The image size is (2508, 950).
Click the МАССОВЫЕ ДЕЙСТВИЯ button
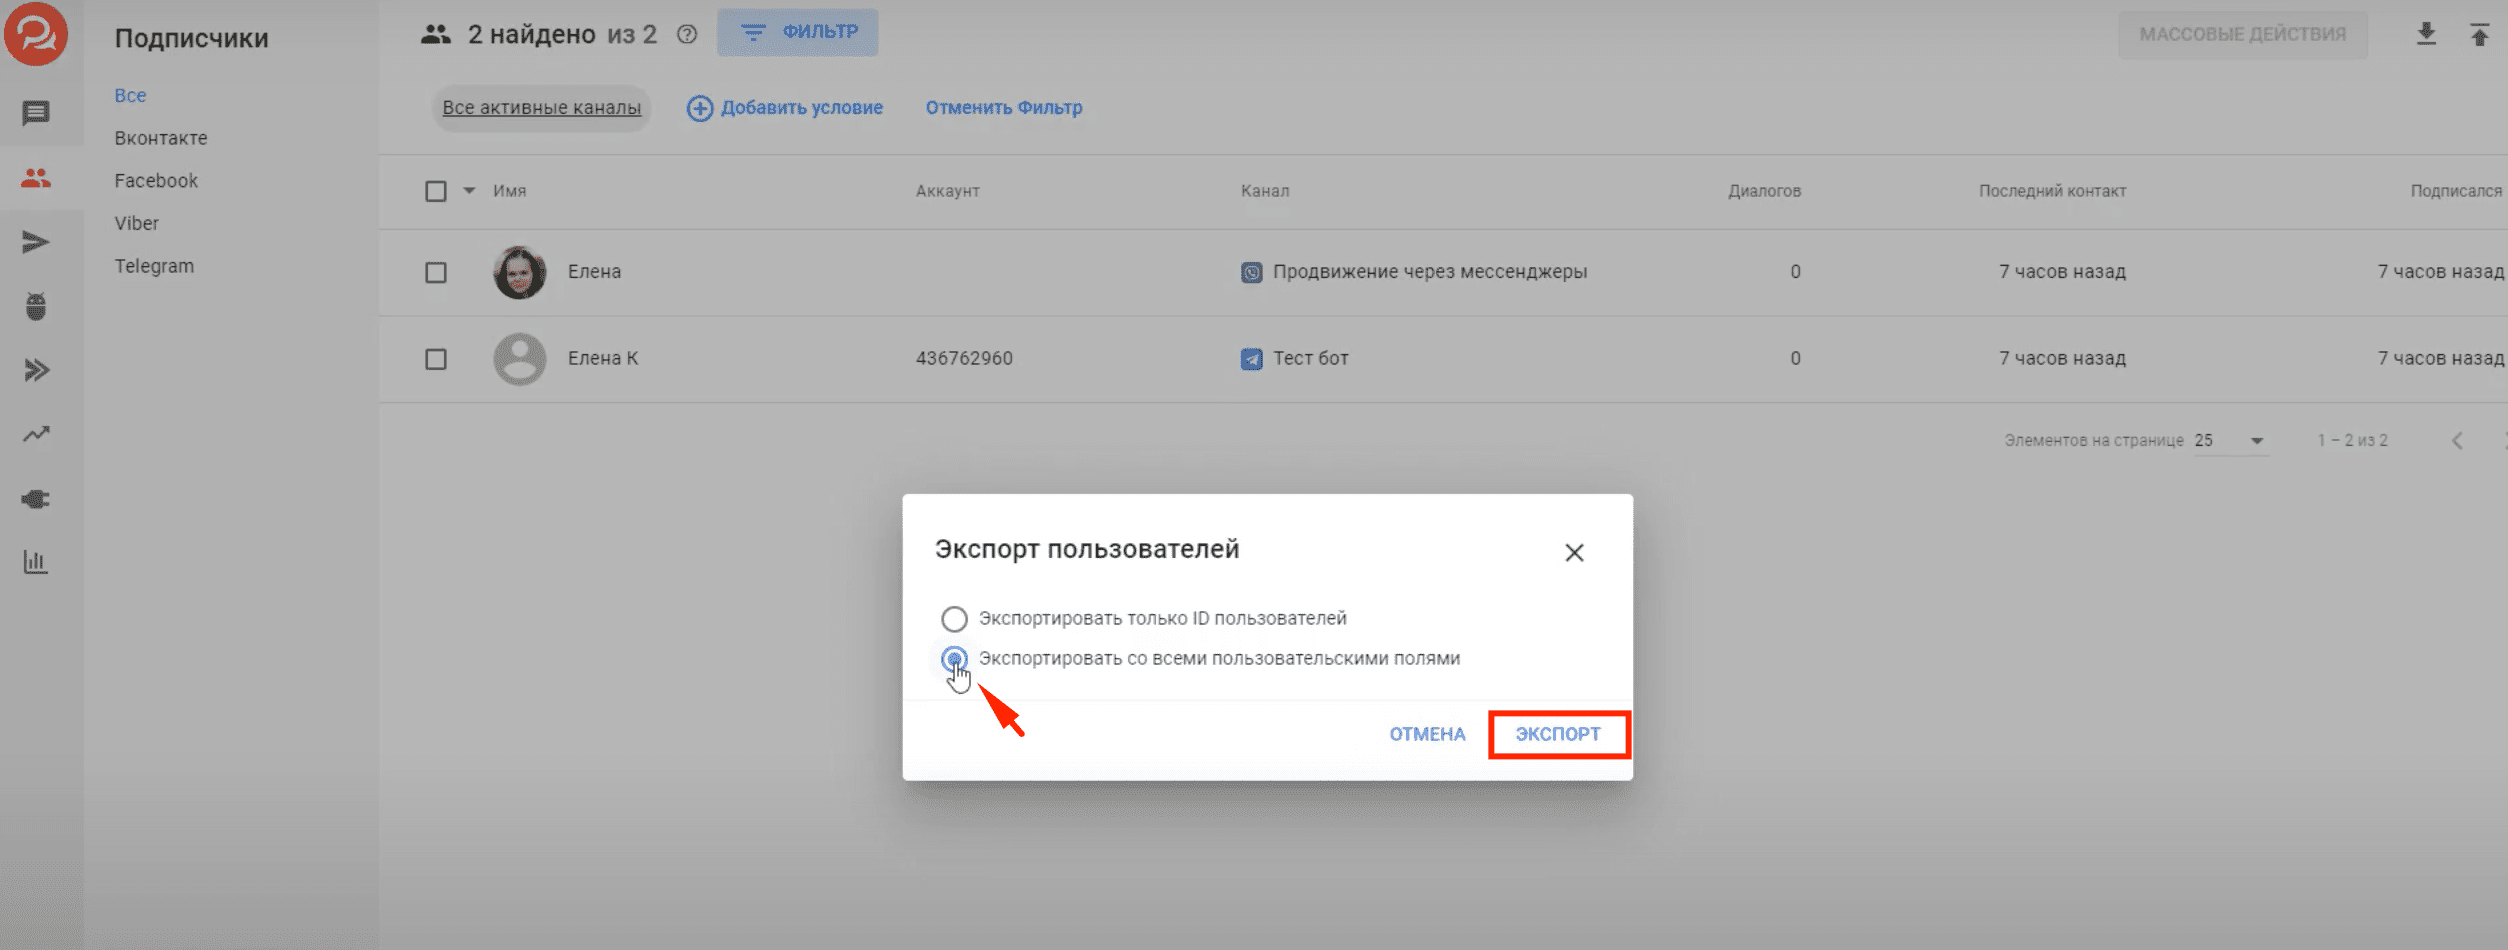[2243, 35]
